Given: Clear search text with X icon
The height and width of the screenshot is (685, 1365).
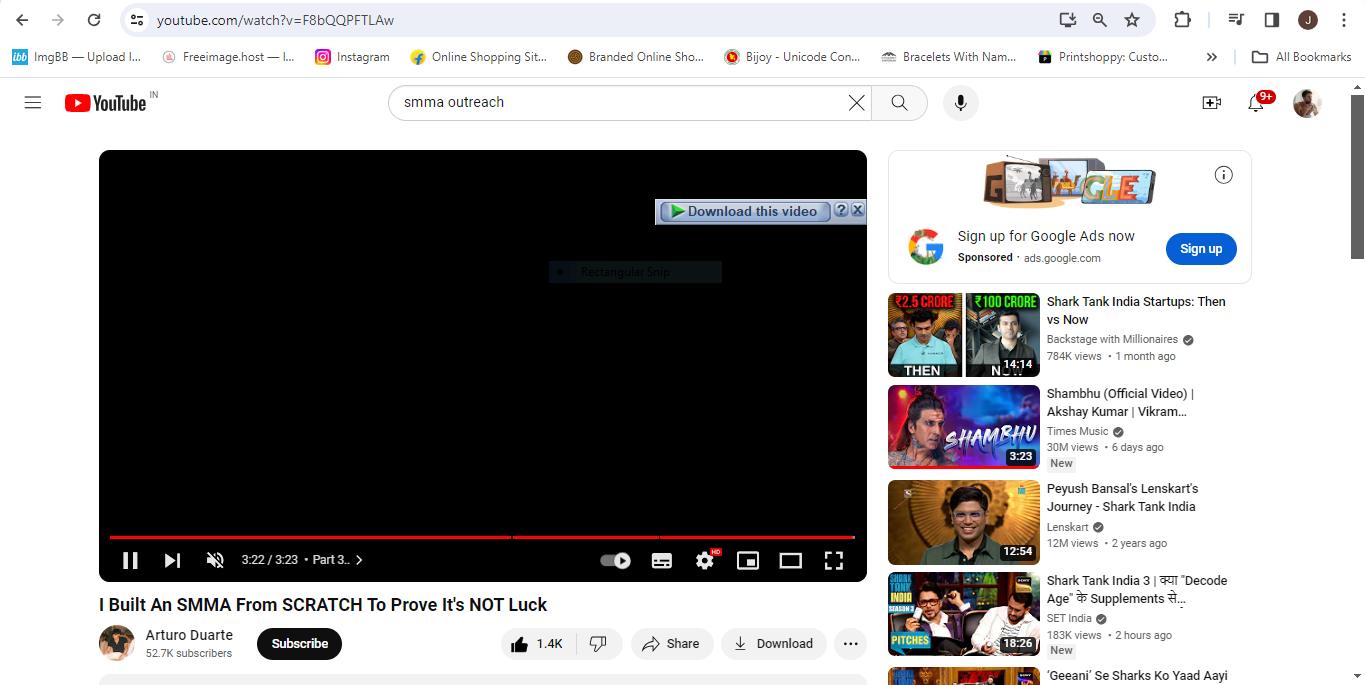Looking at the screenshot, I should (856, 102).
